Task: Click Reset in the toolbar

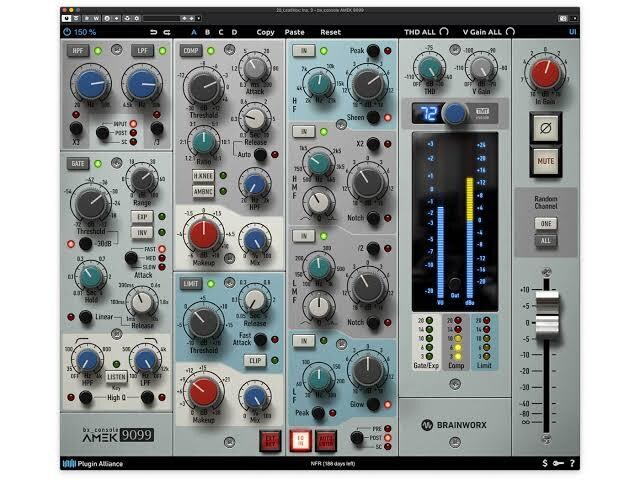Action: (331, 32)
